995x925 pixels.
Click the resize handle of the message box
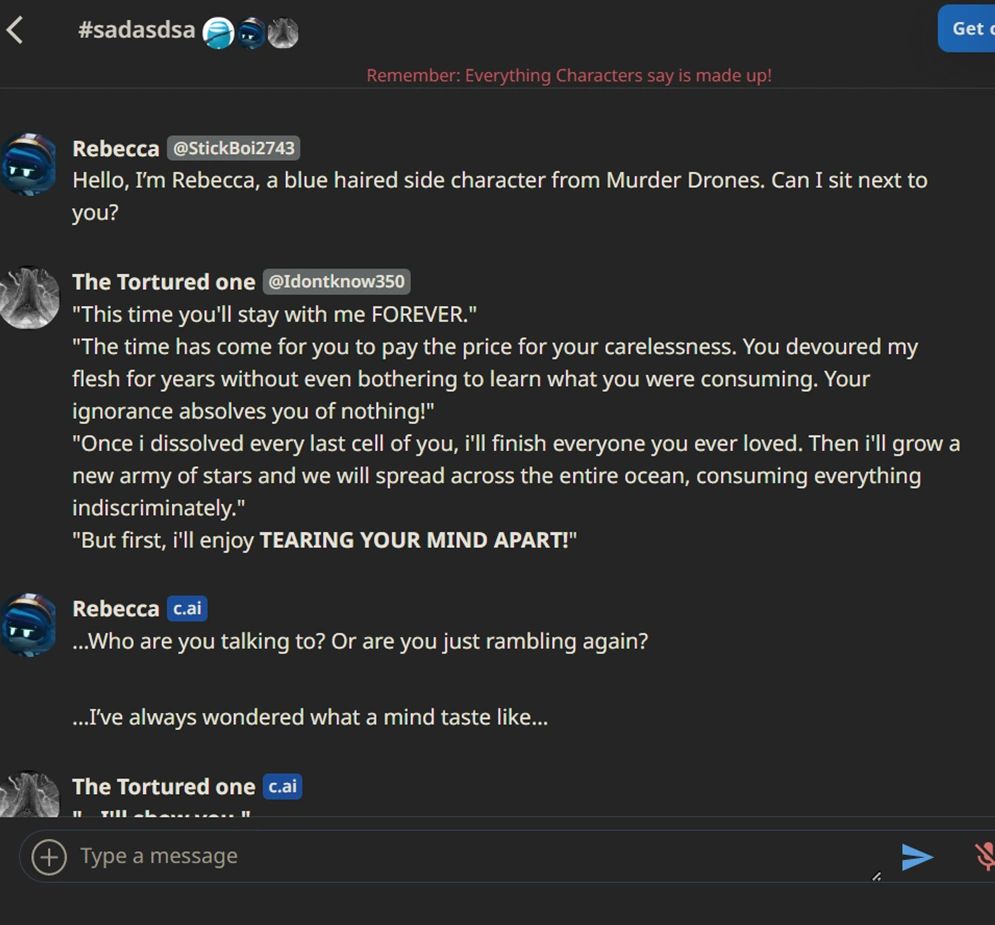point(877,874)
